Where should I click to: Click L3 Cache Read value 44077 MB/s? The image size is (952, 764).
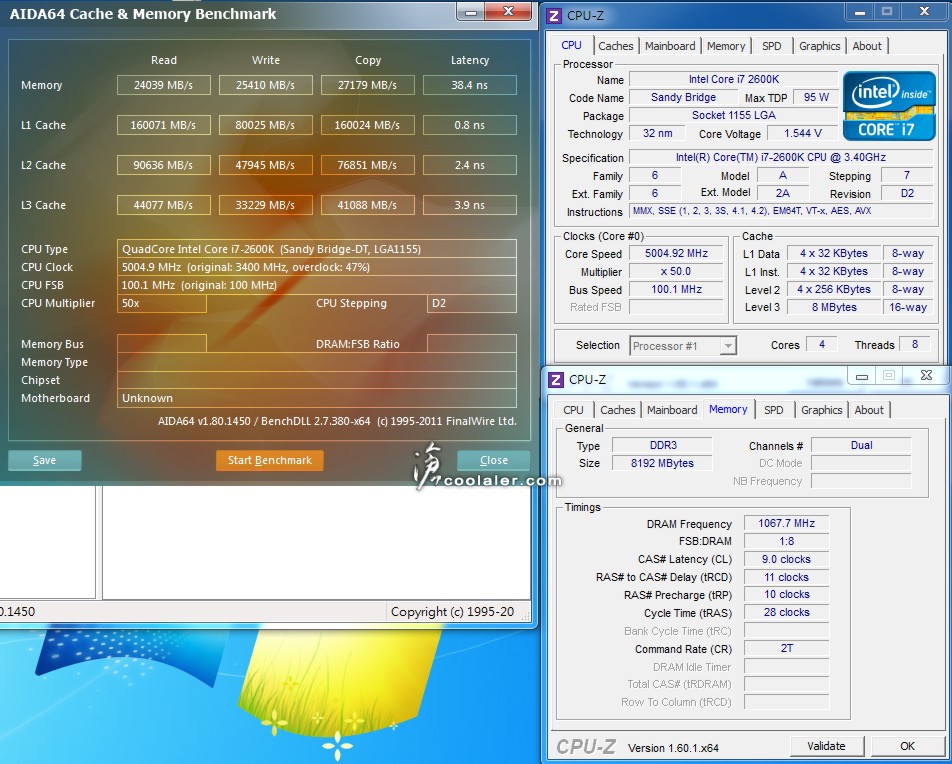(x=163, y=205)
